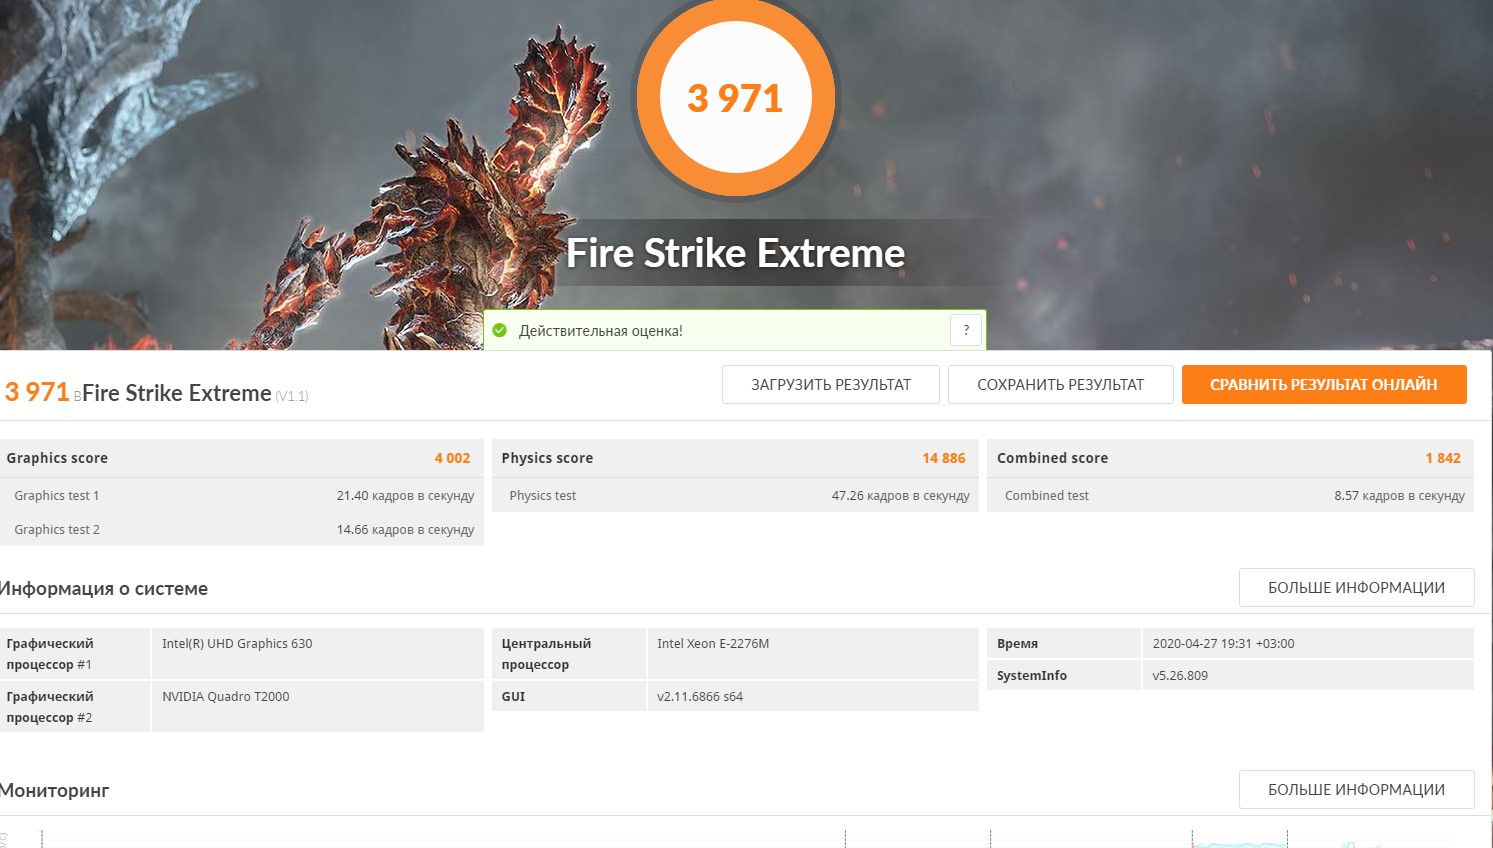
Task: Select the Intel(R) UHD Graphics 630 value
Action: pyautogui.click(x=237, y=644)
